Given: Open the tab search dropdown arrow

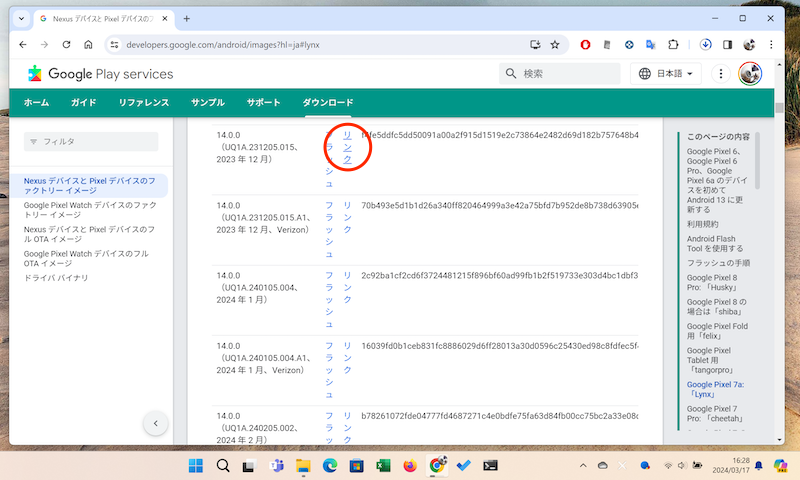Looking at the screenshot, I should (21, 19).
